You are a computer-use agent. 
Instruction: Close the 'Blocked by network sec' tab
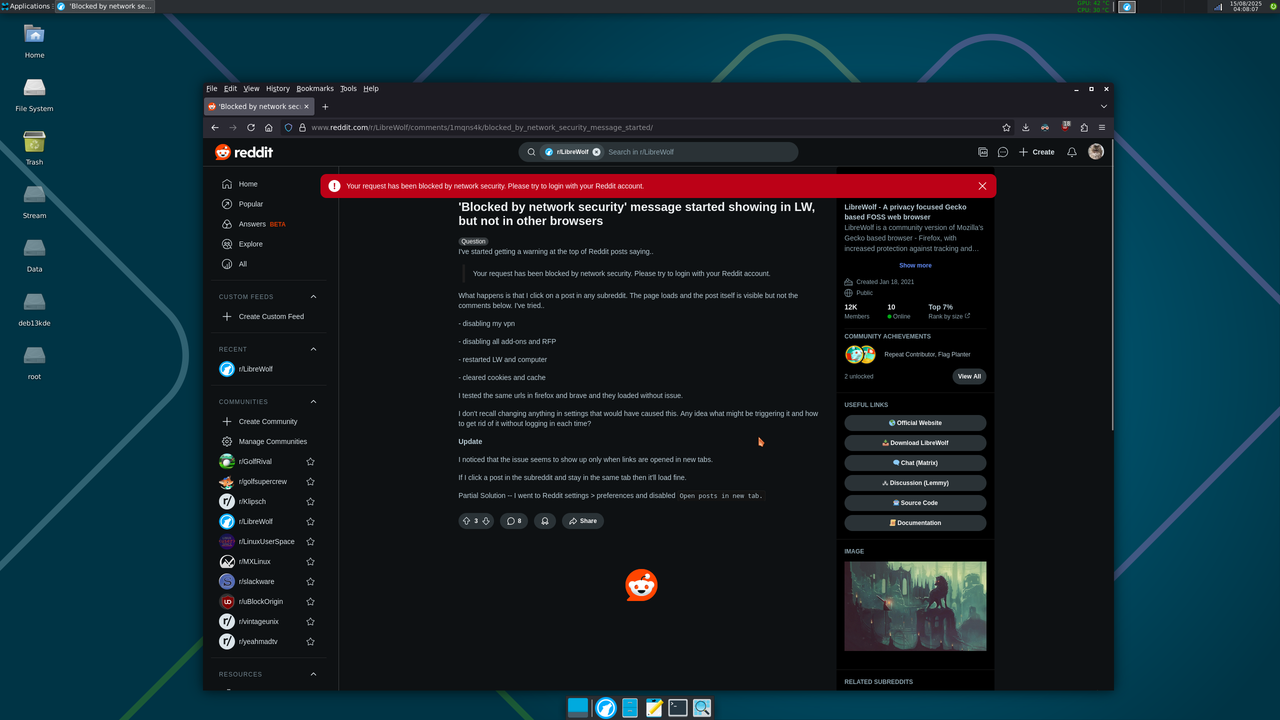pos(306,106)
